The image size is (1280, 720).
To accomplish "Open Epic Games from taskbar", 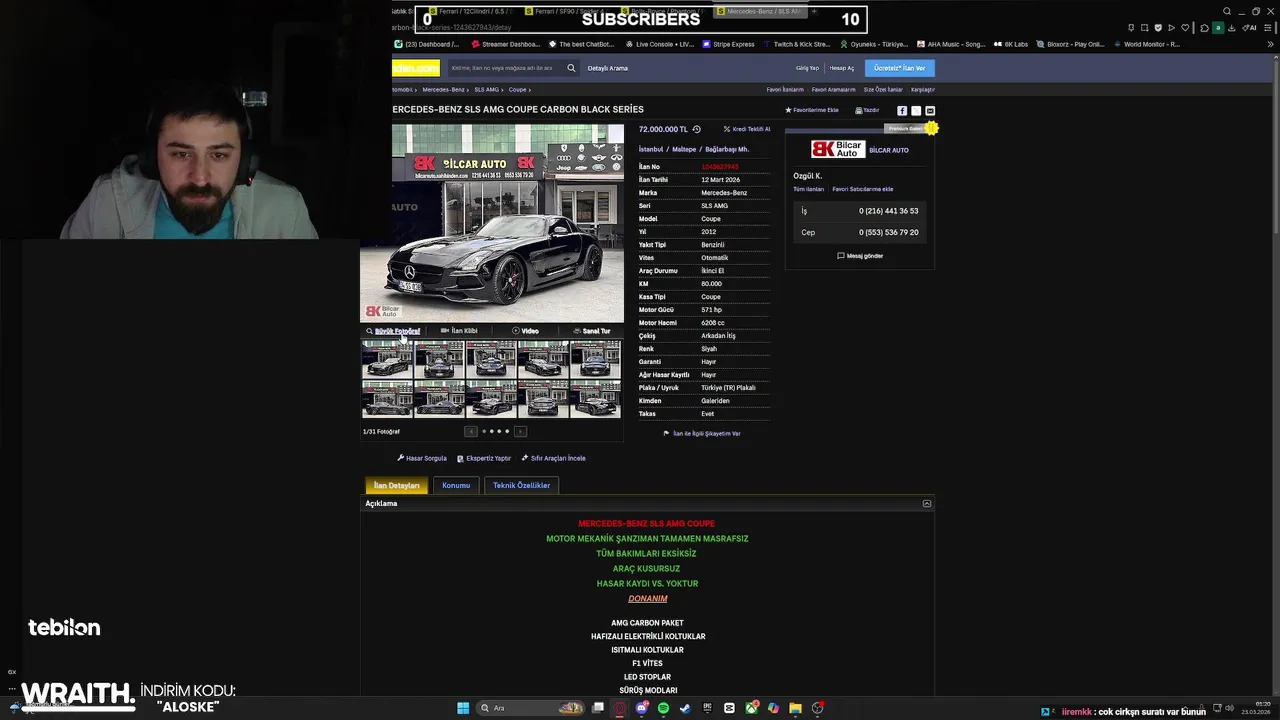I will pyautogui.click(x=707, y=708).
